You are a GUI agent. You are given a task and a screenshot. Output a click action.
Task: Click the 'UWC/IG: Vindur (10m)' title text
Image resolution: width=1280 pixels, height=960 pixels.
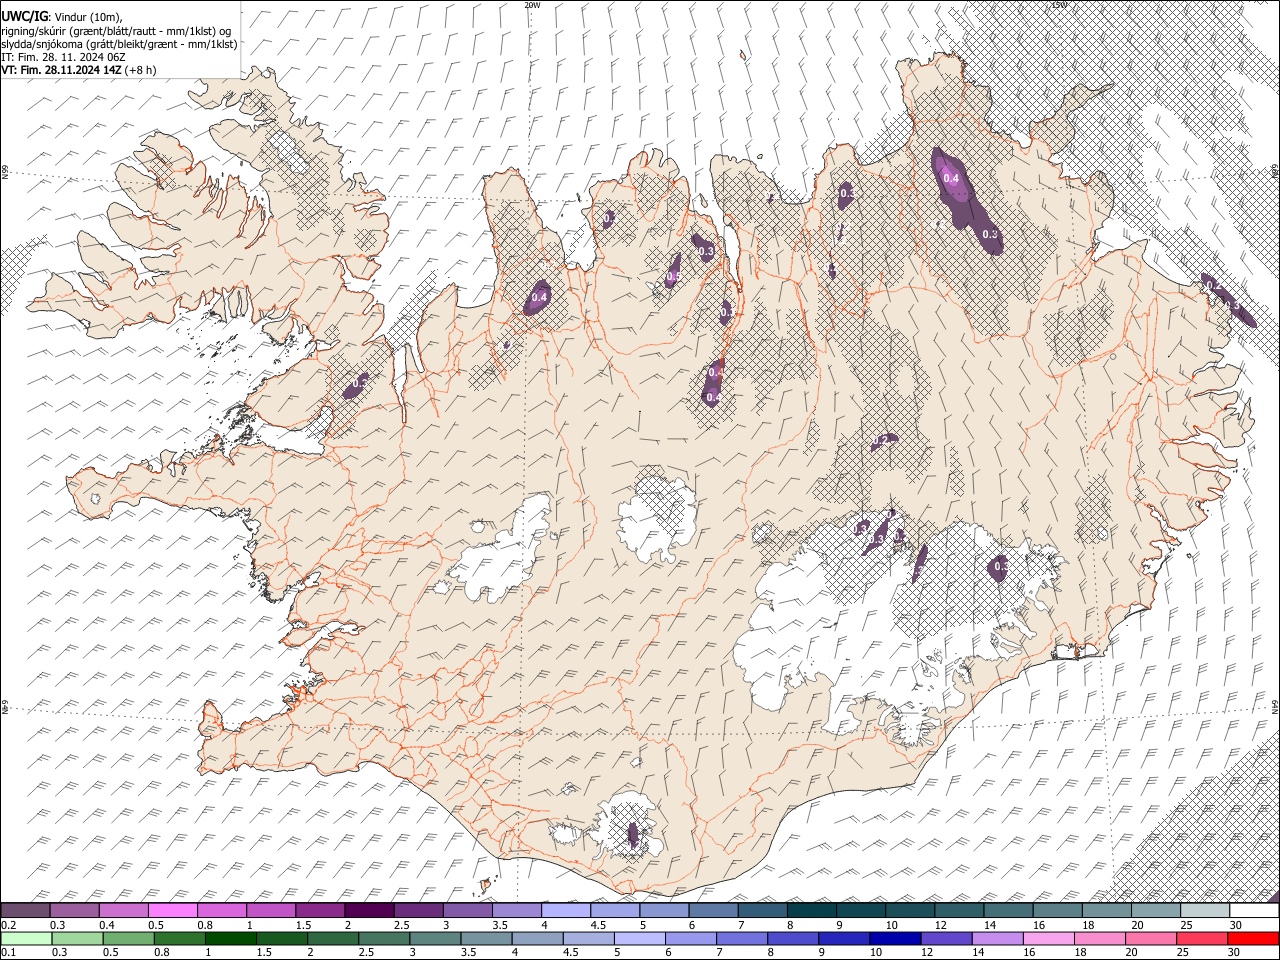pyautogui.click(x=61, y=16)
